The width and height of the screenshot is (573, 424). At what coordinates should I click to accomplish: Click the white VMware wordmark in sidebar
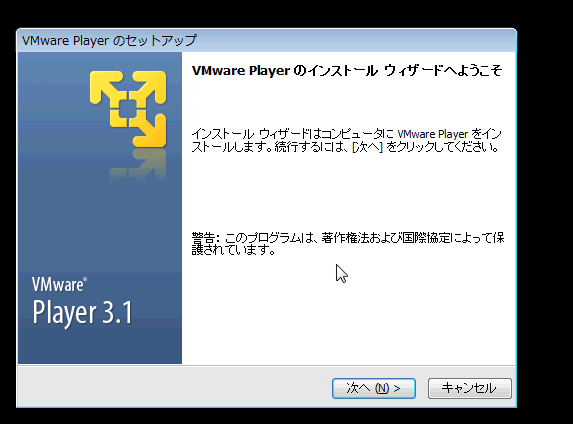tap(57, 285)
